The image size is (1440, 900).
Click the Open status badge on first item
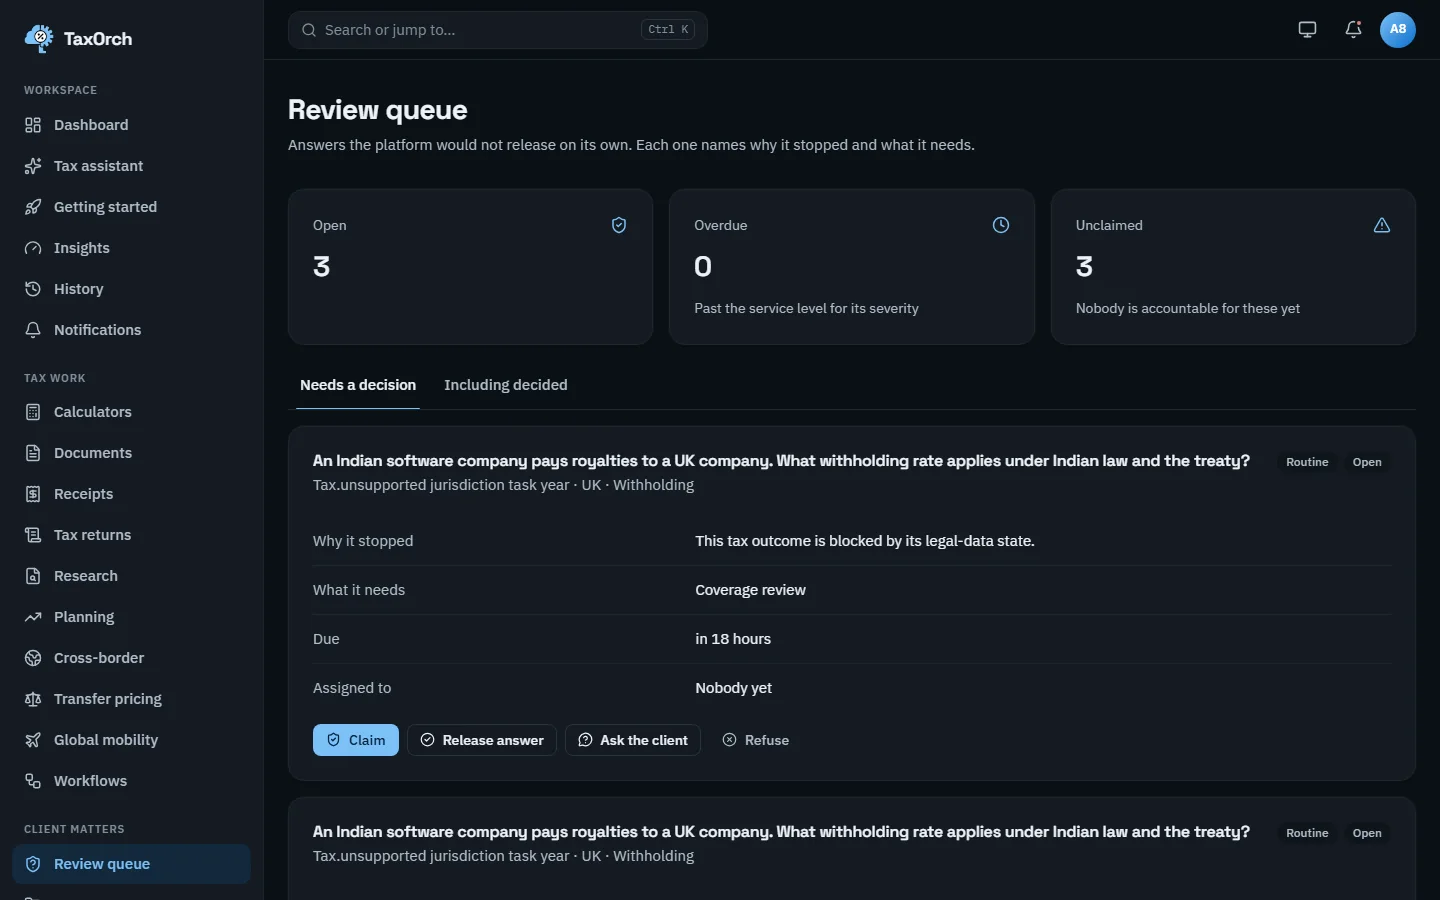click(1367, 462)
